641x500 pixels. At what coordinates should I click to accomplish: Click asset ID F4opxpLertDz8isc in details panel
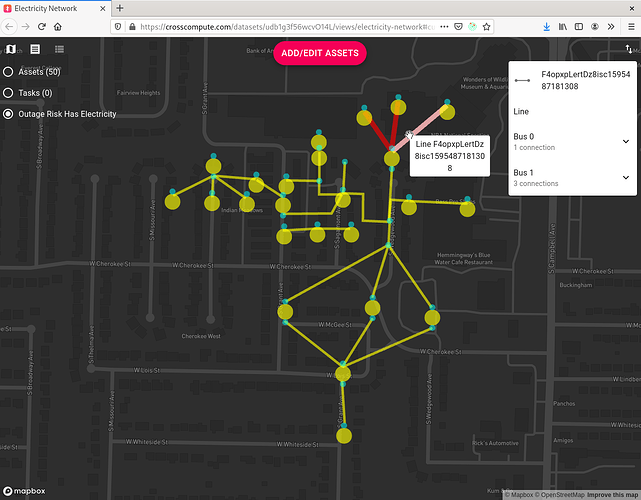pyautogui.click(x=585, y=80)
